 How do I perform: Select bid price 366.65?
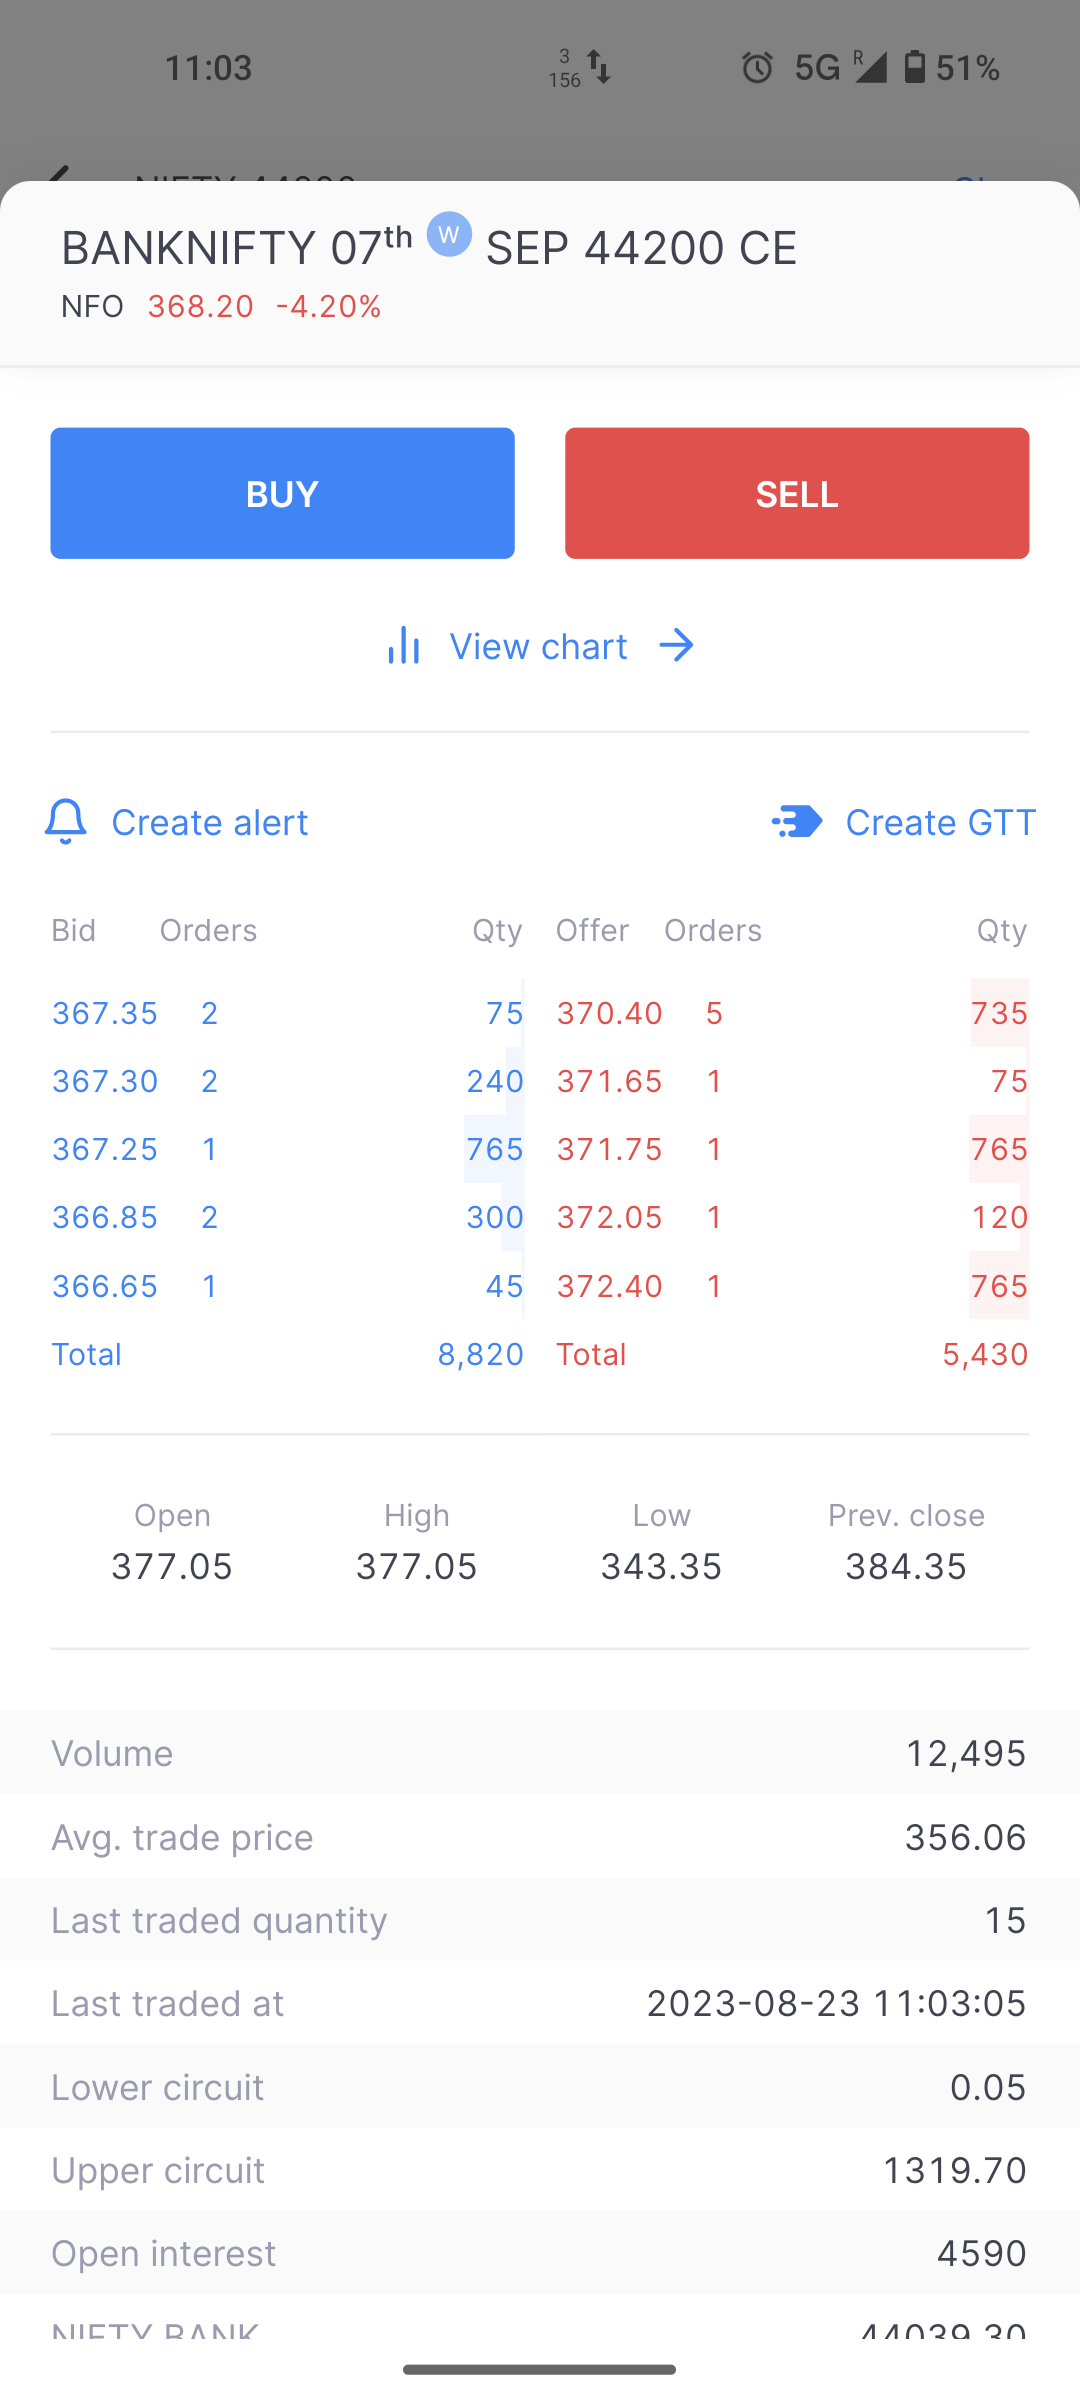[105, 1286]
